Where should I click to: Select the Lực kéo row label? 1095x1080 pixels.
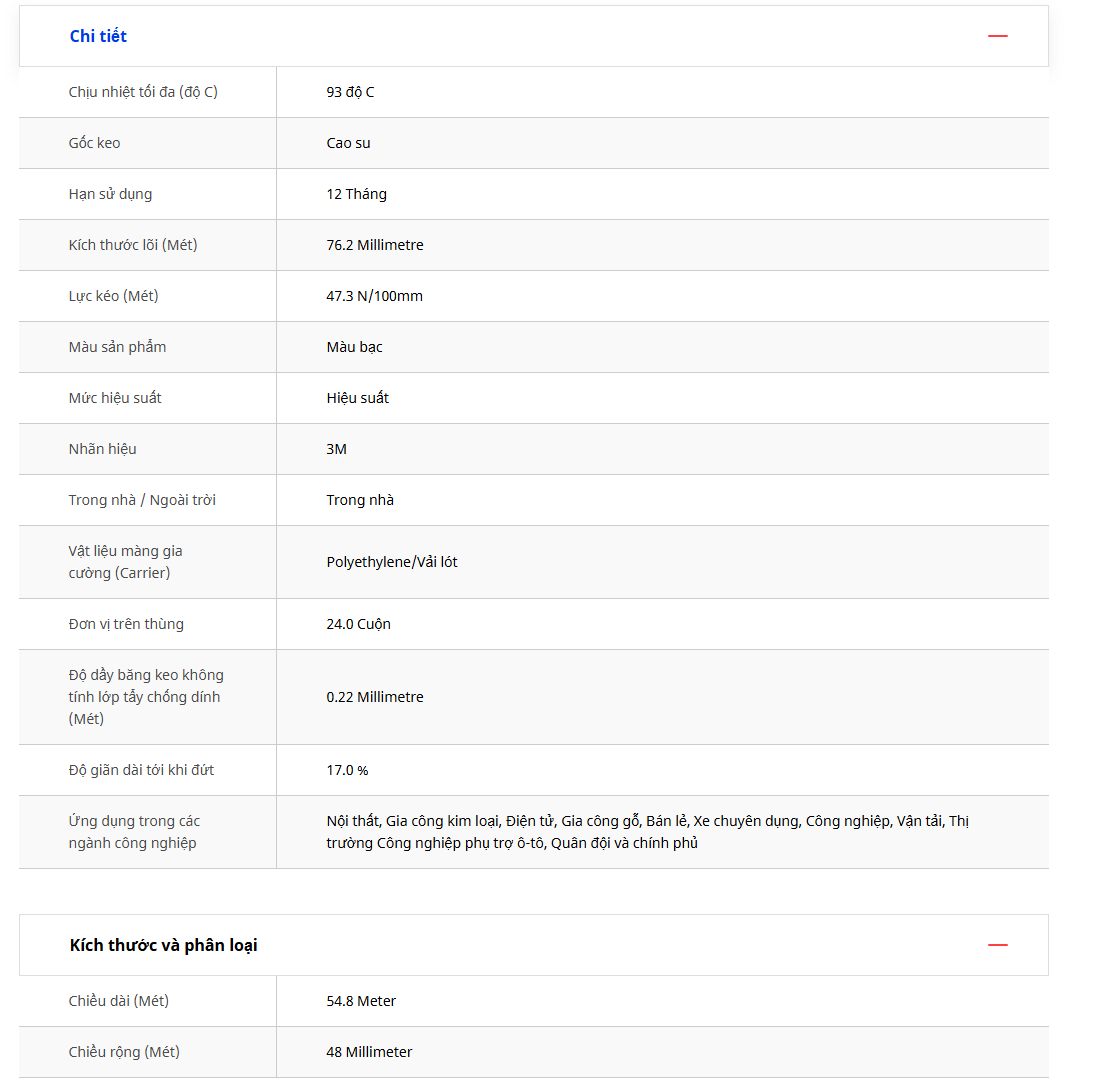[x=113, y=296]
